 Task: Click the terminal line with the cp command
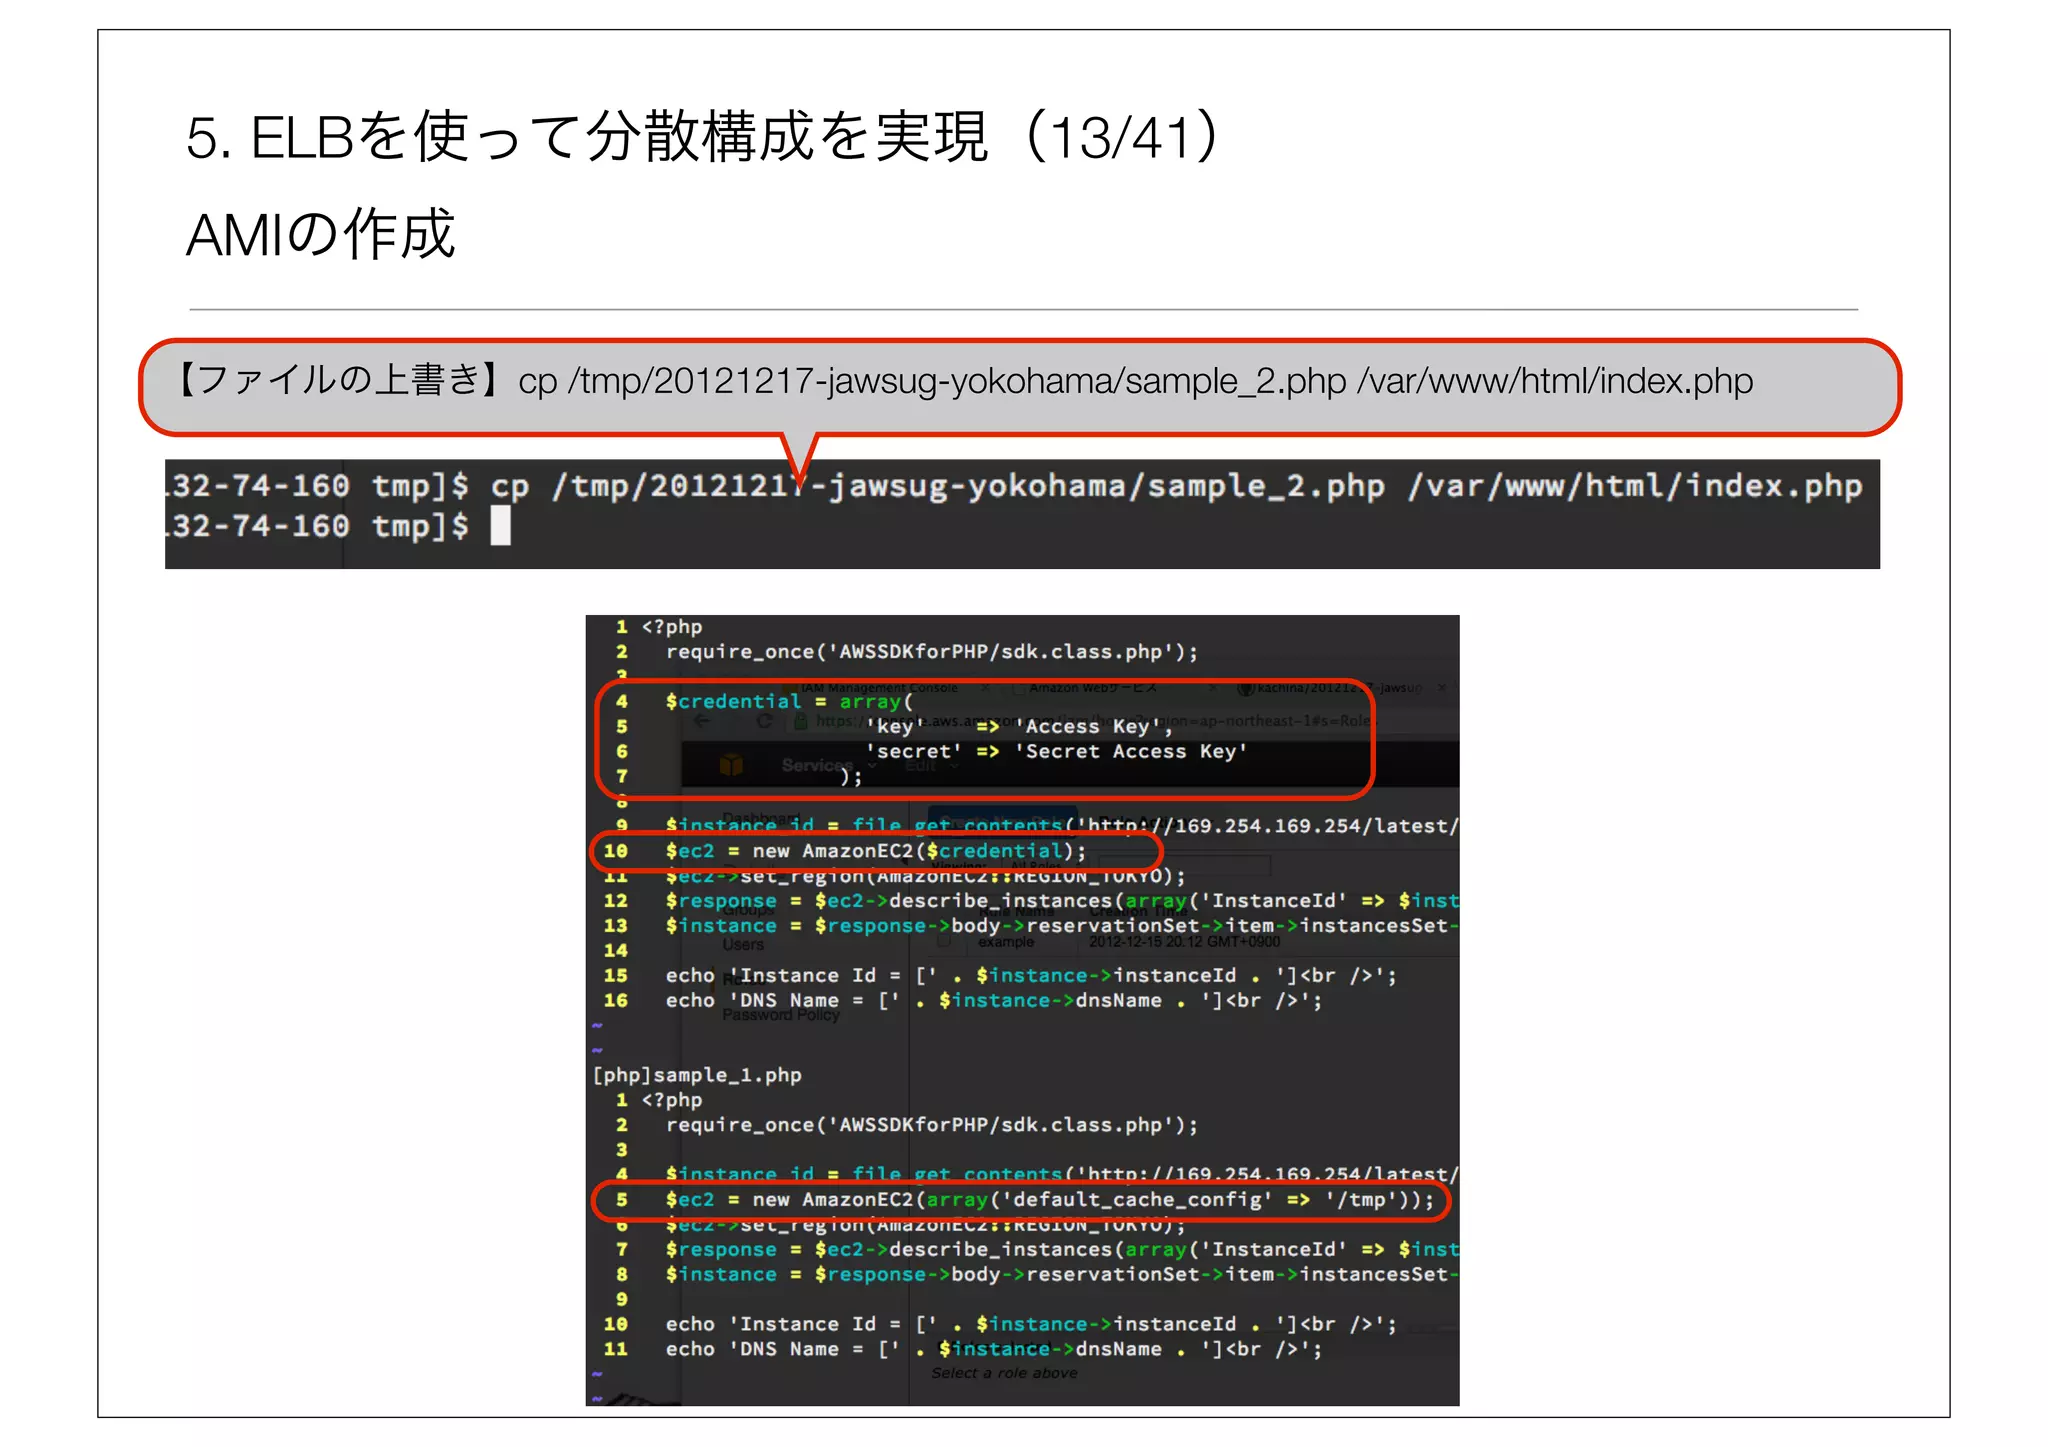pyautogui.click(x=1015, y=486)
